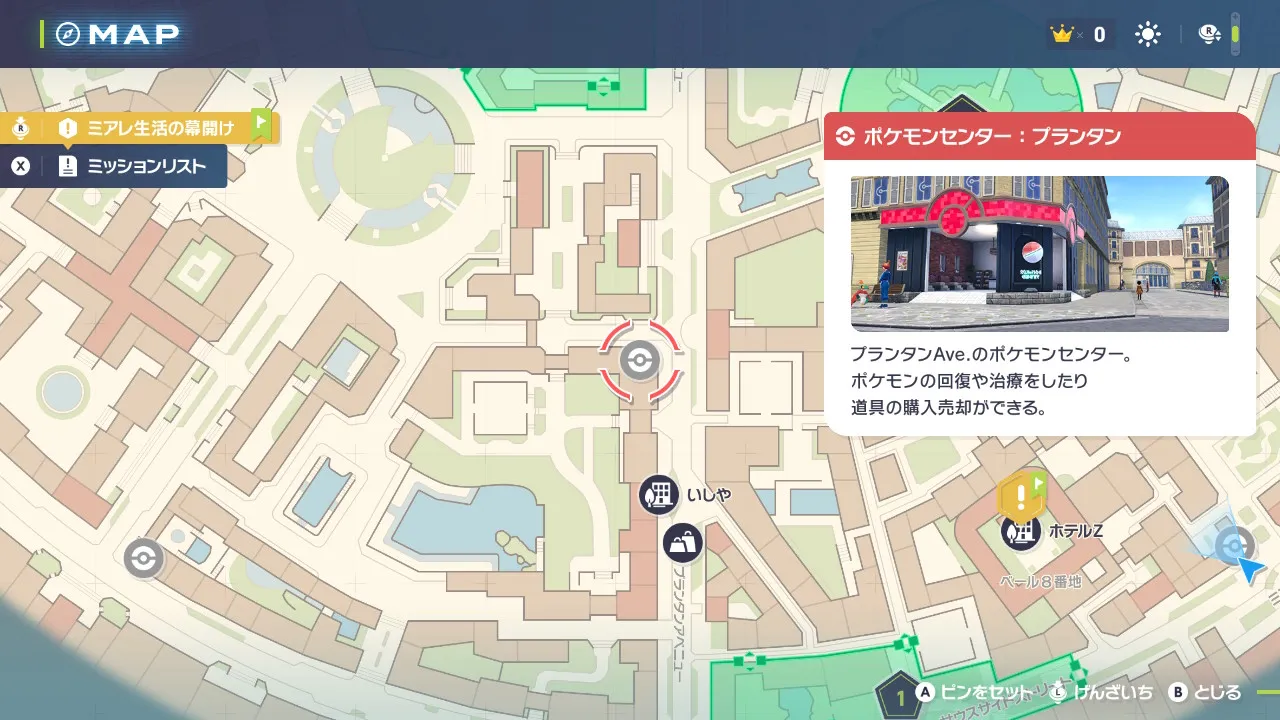Click the gray Pokémon Center marker at far left
Image resolution: width=1280 pixels, height=720 pixels.
(144, 558)
